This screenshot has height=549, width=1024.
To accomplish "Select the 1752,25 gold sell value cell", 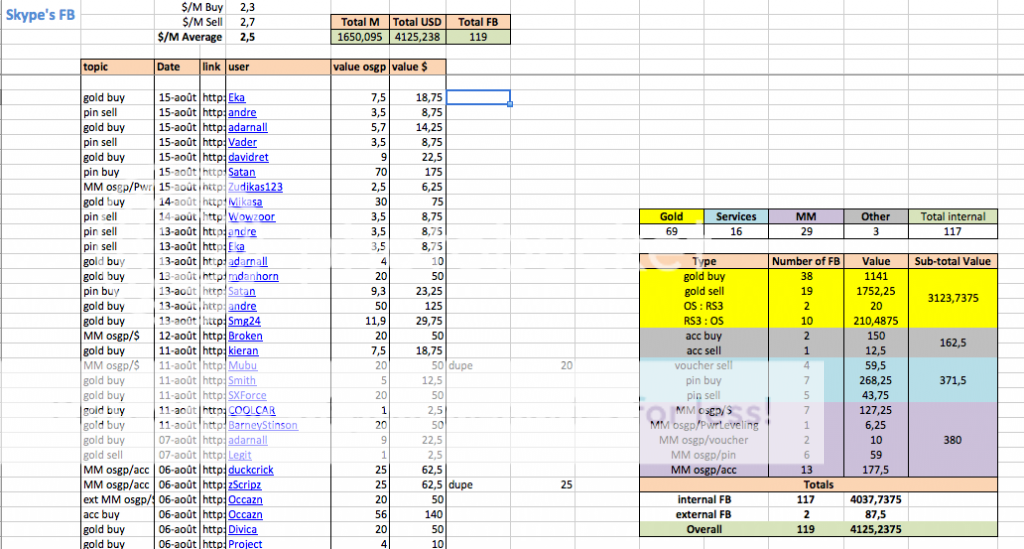I will [x=876, y=291].
